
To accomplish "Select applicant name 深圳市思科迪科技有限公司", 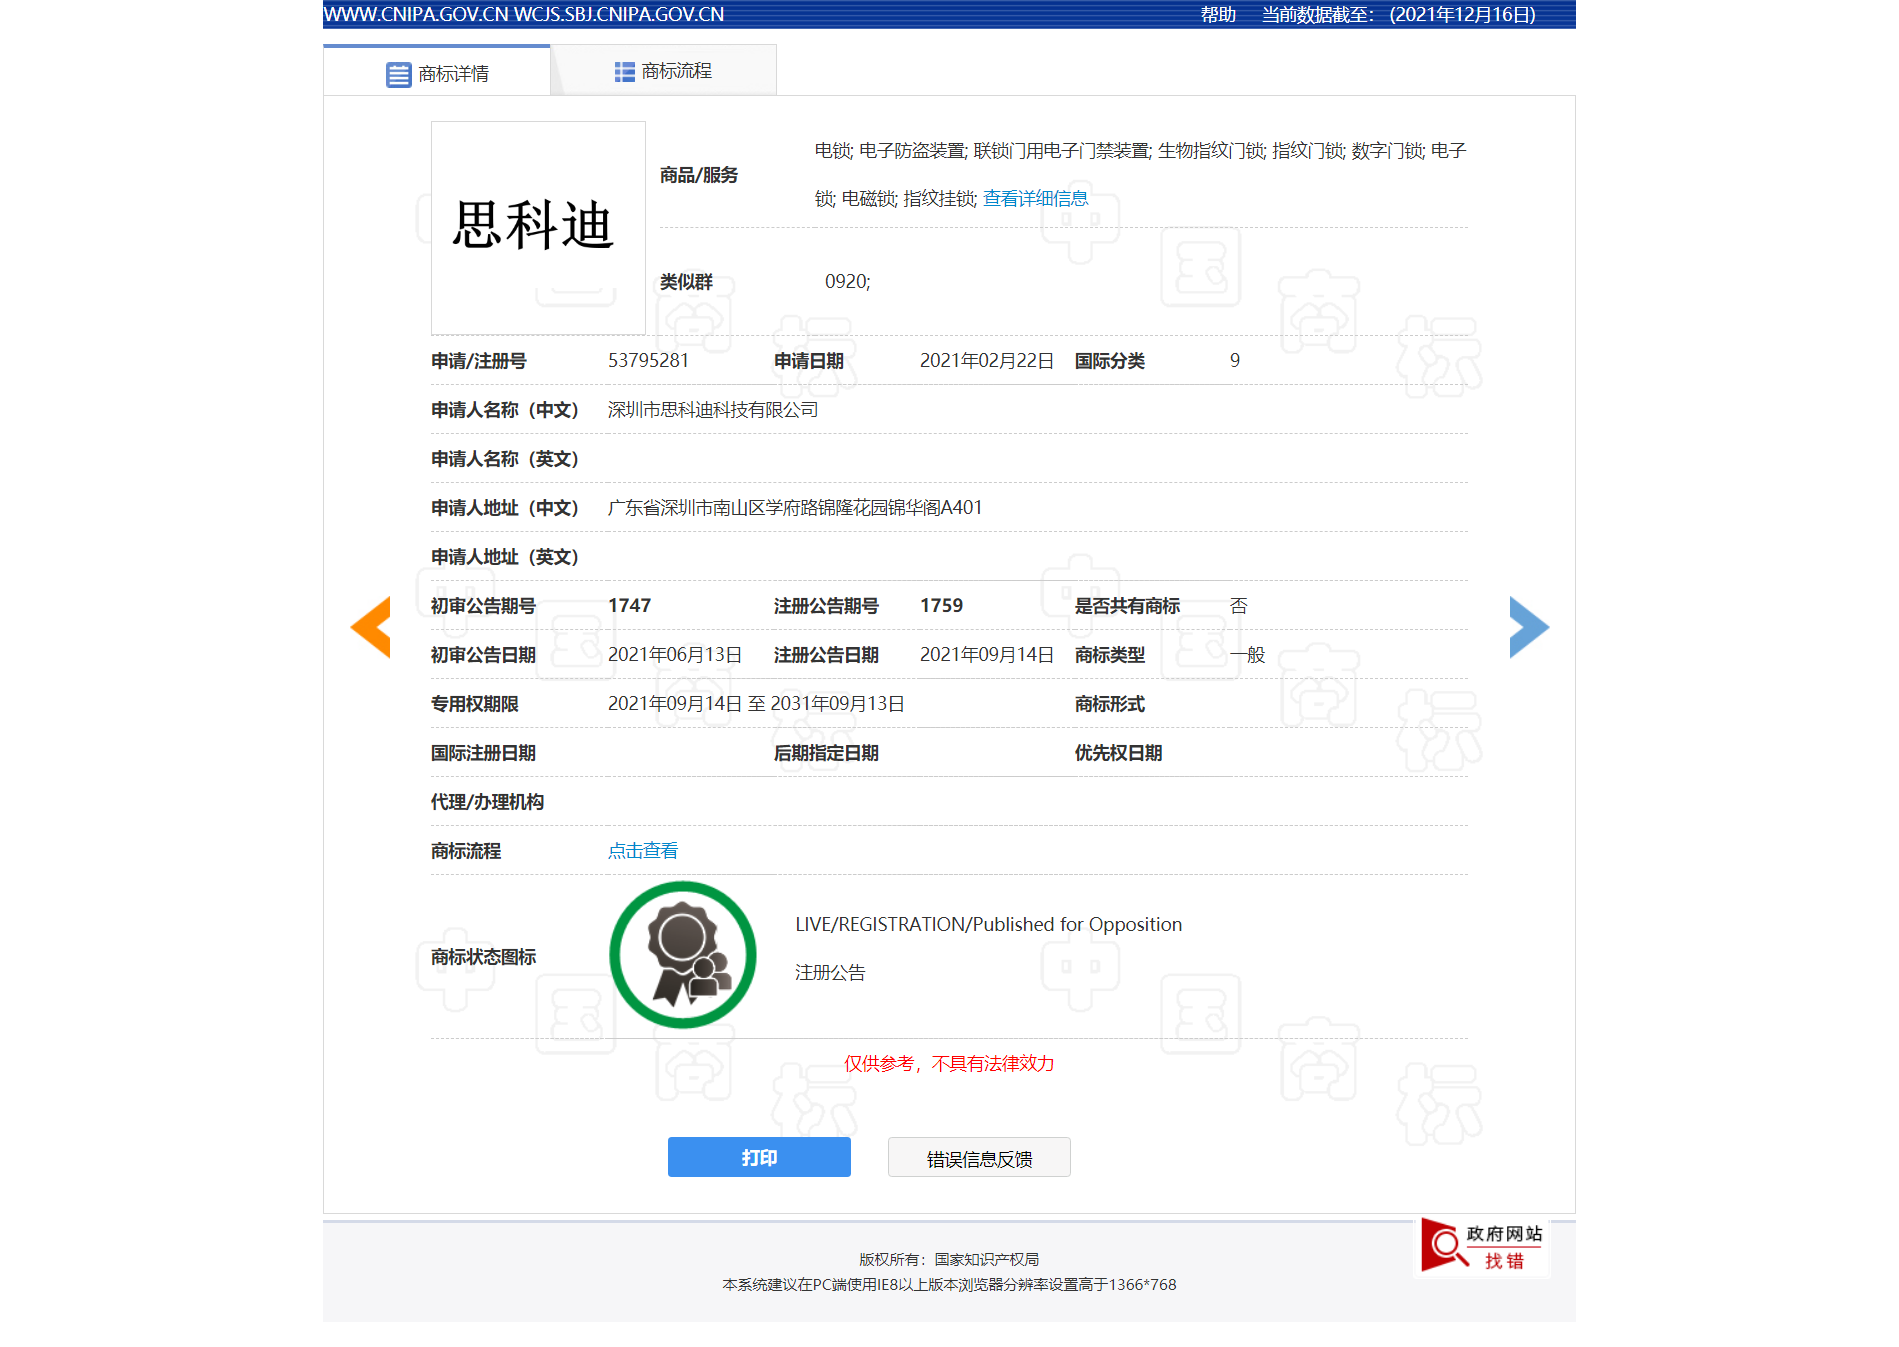I will tap(713, 410).
